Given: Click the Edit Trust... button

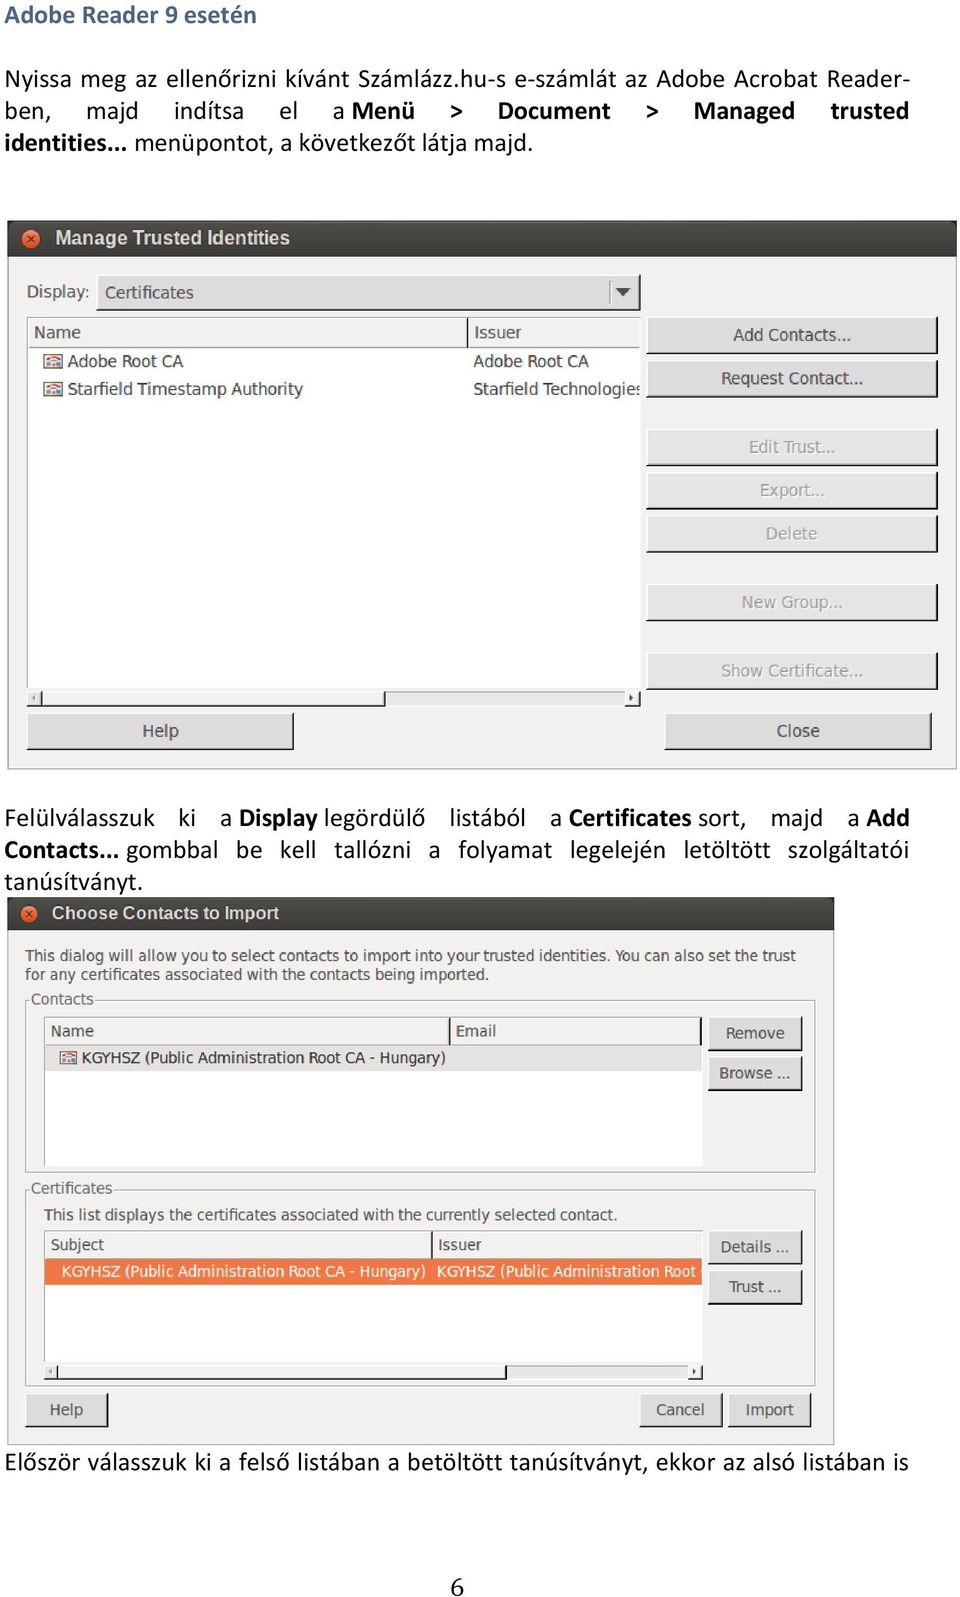Looking at the screenshot, I should (x=792, y=447).
